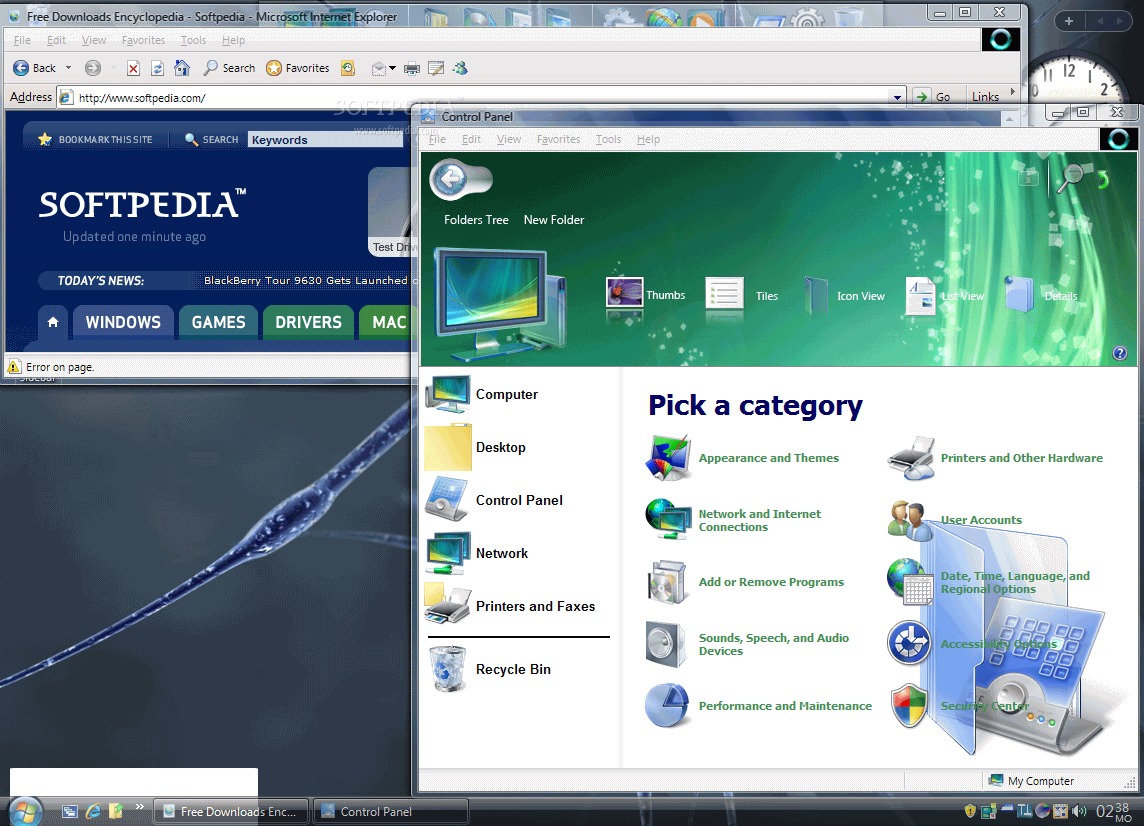Click the Messenger icon in IE toolbar
The width and height of the screenshot is (1144, 826).
(460, 69)
